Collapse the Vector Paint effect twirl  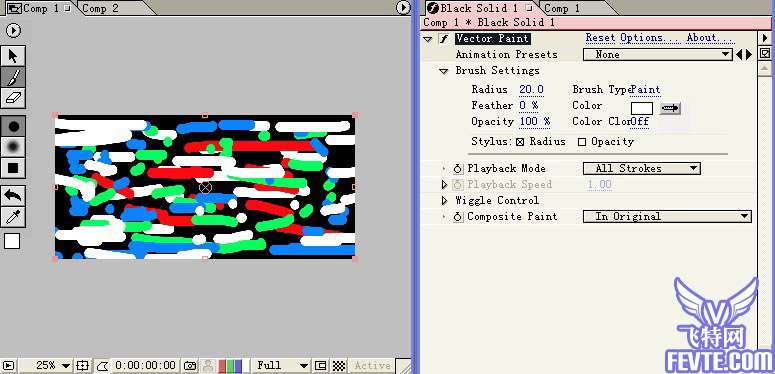[x=428, y=39]
